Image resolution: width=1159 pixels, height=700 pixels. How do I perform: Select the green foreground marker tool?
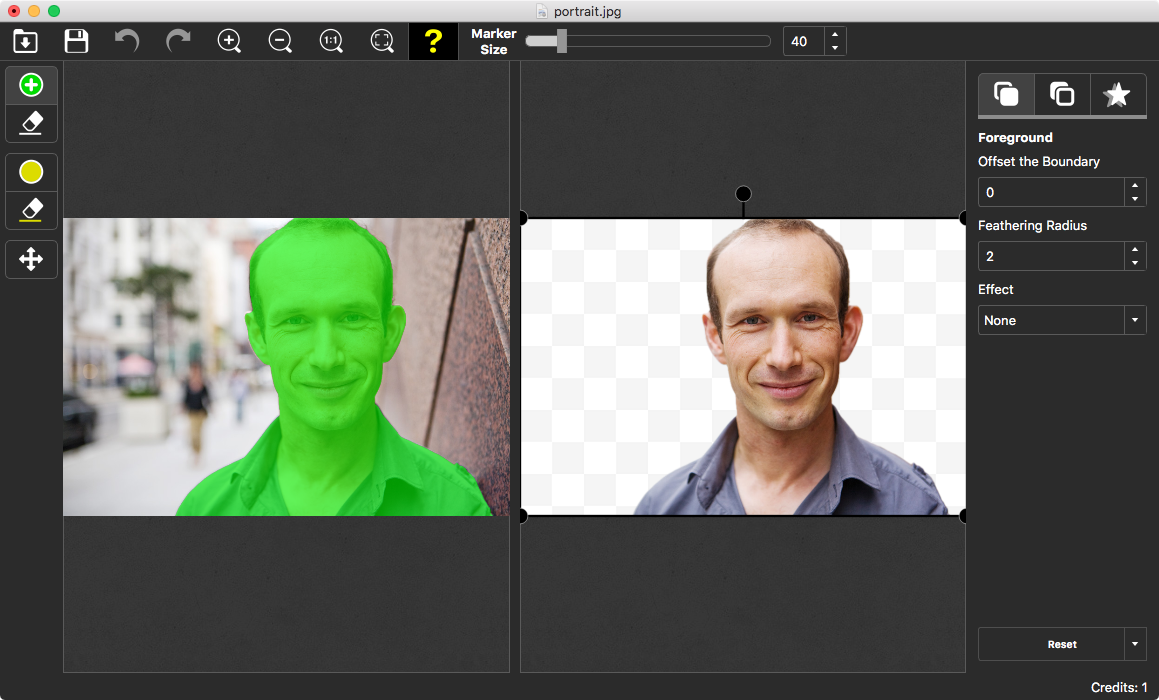[x=31, y=85]
